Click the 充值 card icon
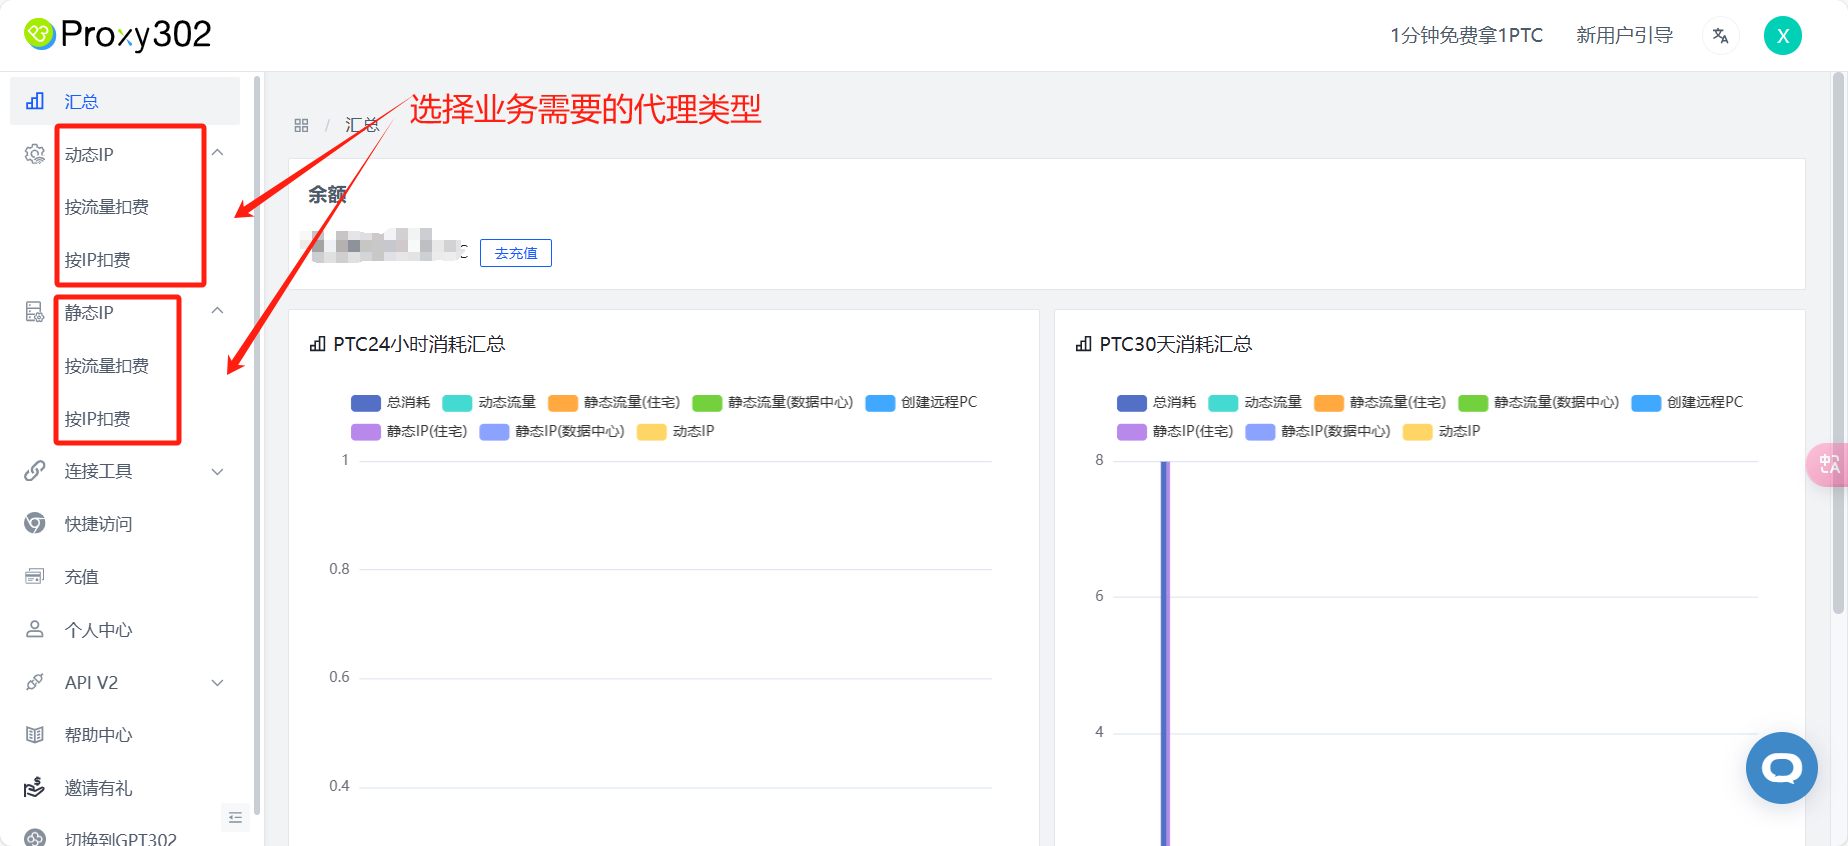The height and width of the screenshot is (846, 1848). click(x=35, y=576)
